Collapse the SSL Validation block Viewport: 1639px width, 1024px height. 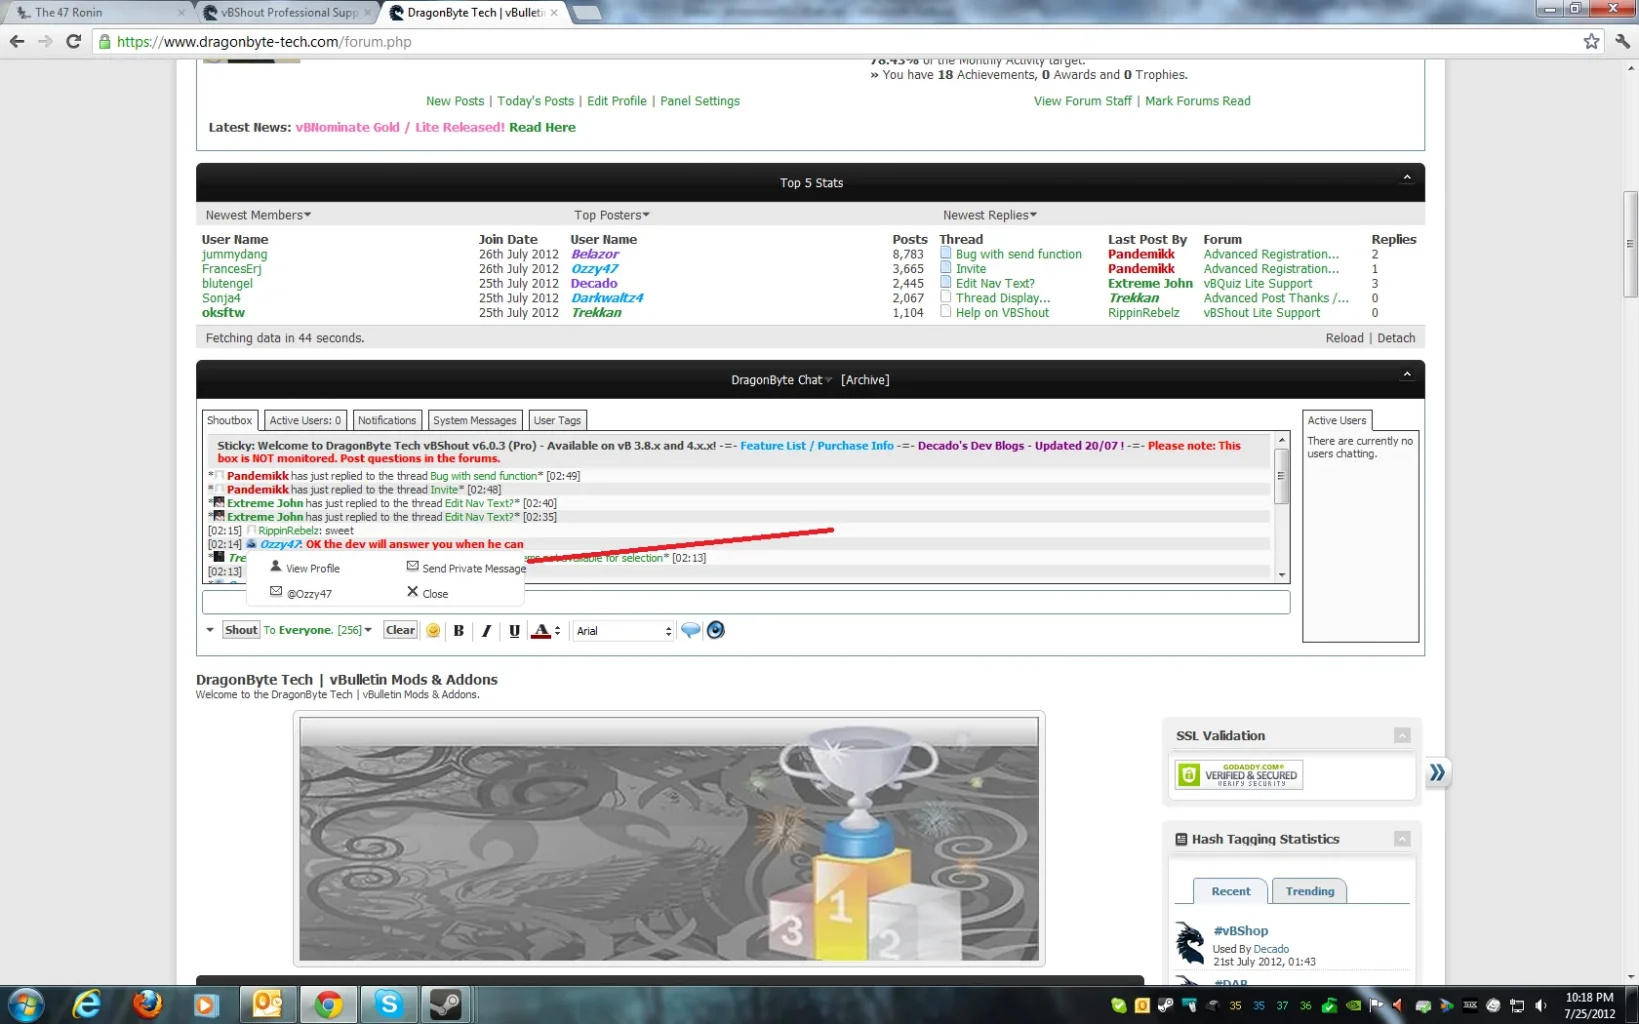[x=1402, y=735]
